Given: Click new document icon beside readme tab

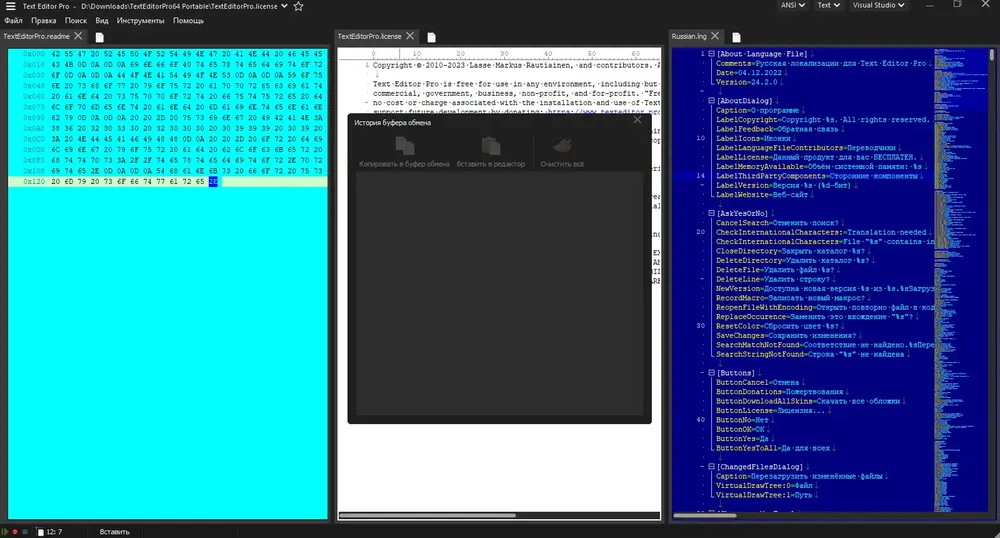Looking at the screenshot, I should coord(99,37).
